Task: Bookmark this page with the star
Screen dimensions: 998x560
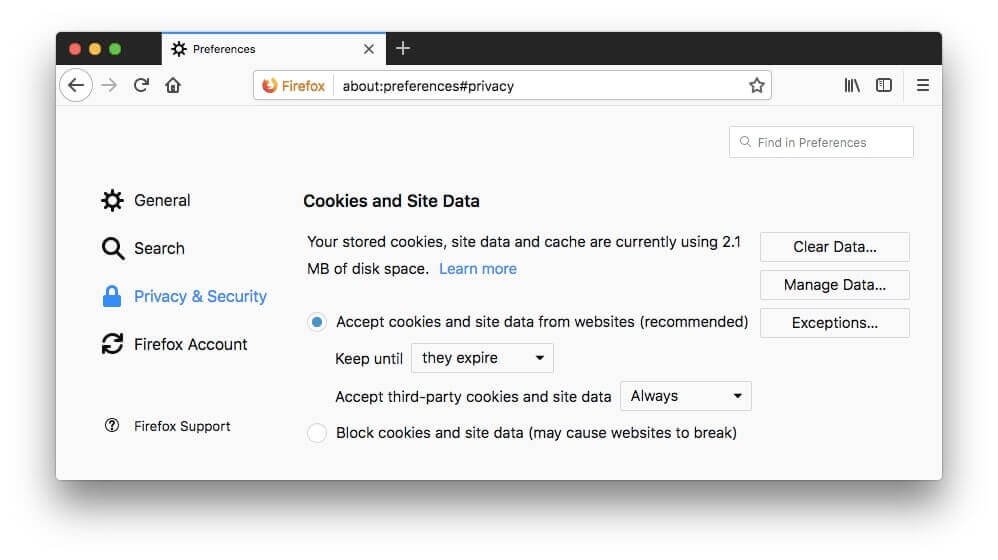Action: tap(756, 85)
